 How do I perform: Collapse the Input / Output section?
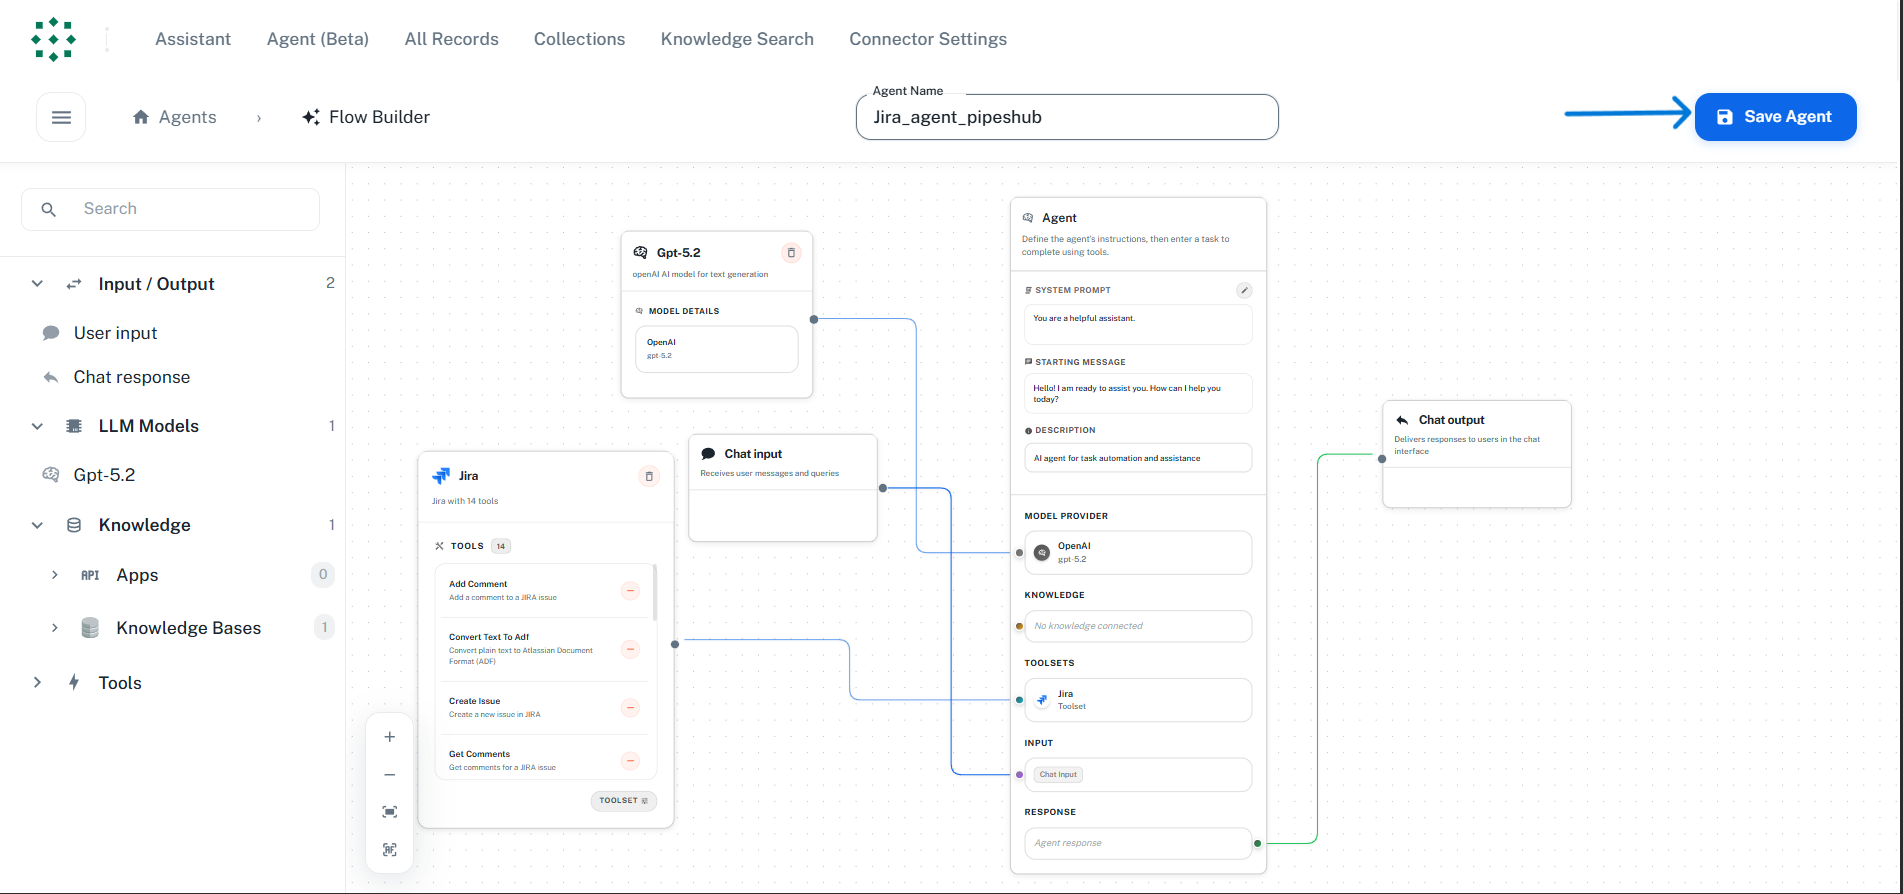click(x=37, y=284)
